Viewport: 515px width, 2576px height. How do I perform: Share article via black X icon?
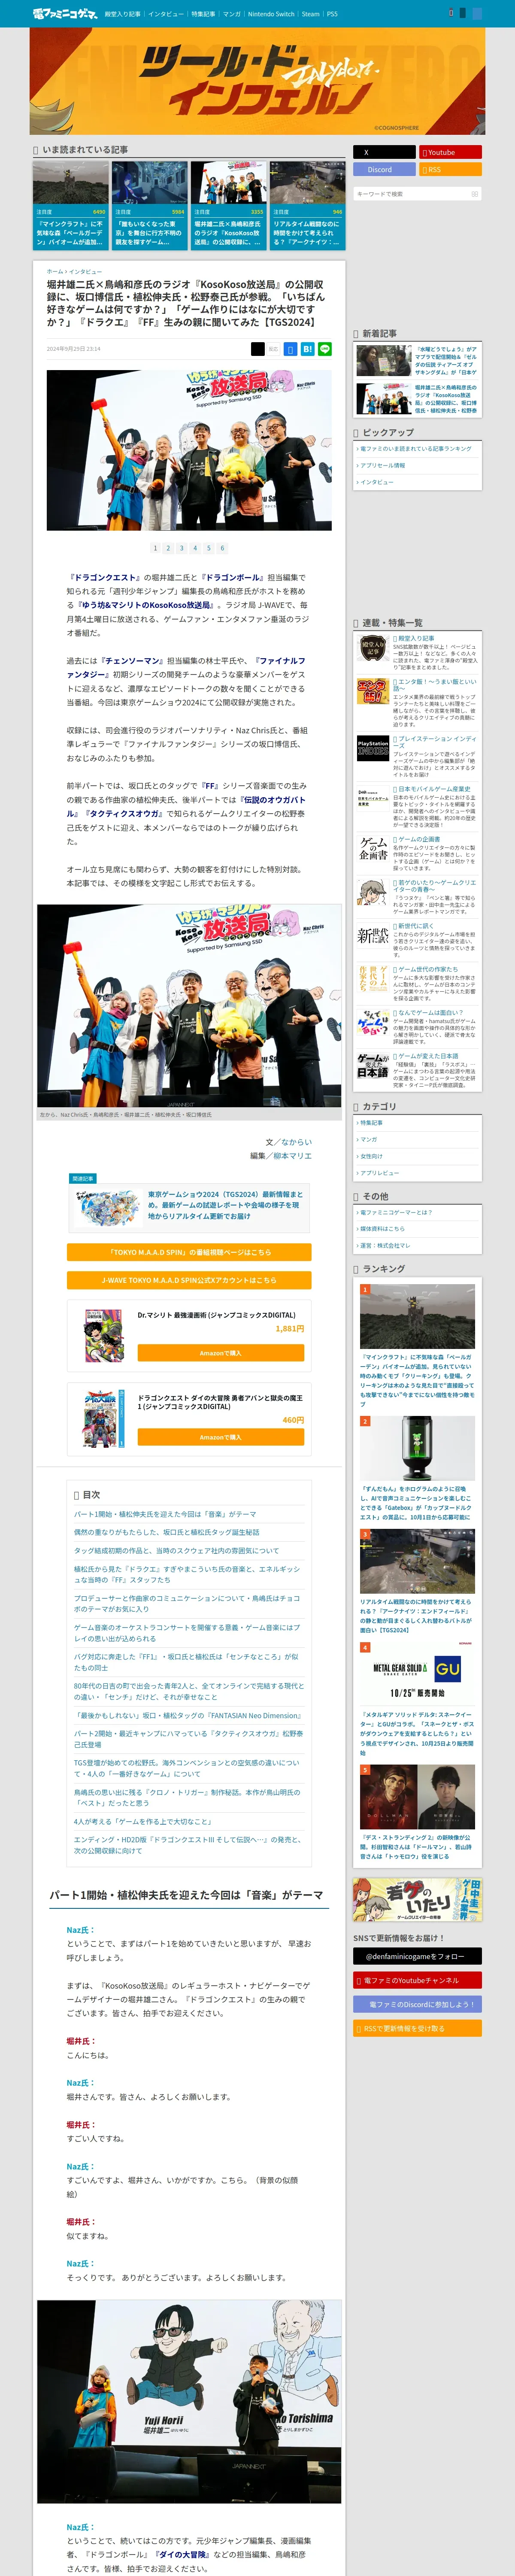[x=258, y=349]
